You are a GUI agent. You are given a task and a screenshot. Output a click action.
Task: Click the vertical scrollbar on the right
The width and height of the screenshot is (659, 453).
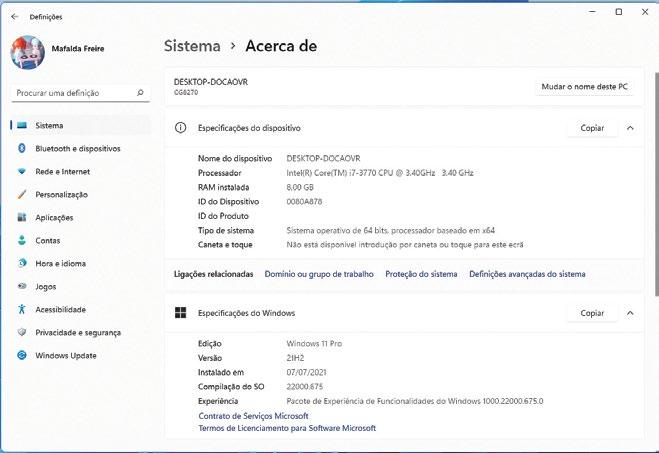coord(656,184)
